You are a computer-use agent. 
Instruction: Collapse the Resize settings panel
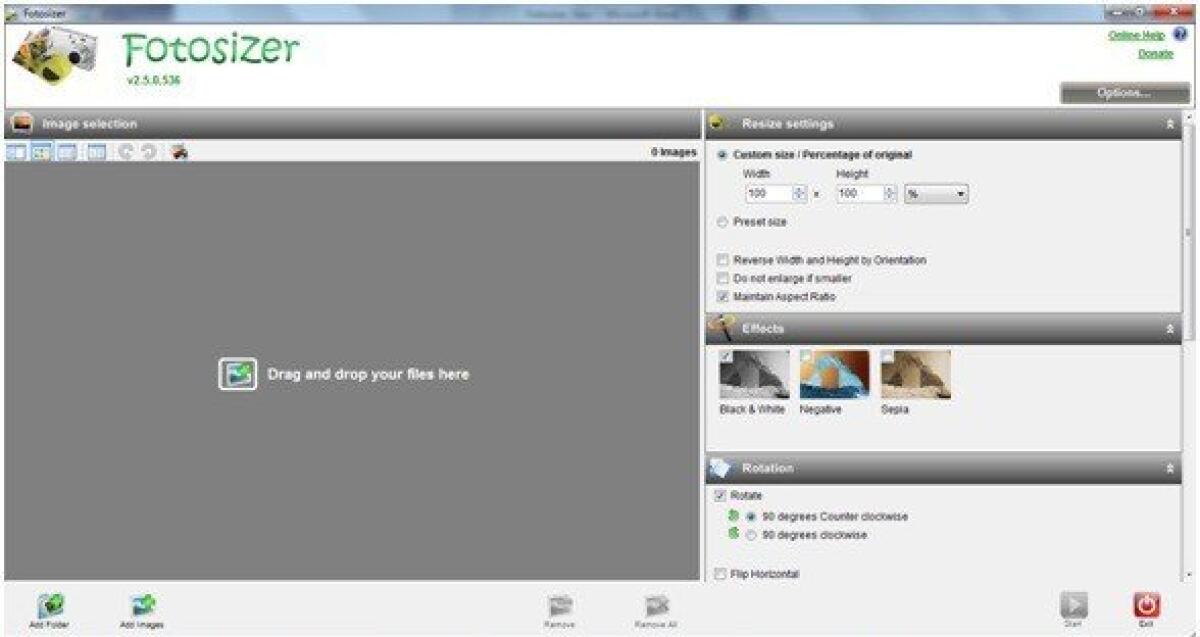click(1169, 124)
